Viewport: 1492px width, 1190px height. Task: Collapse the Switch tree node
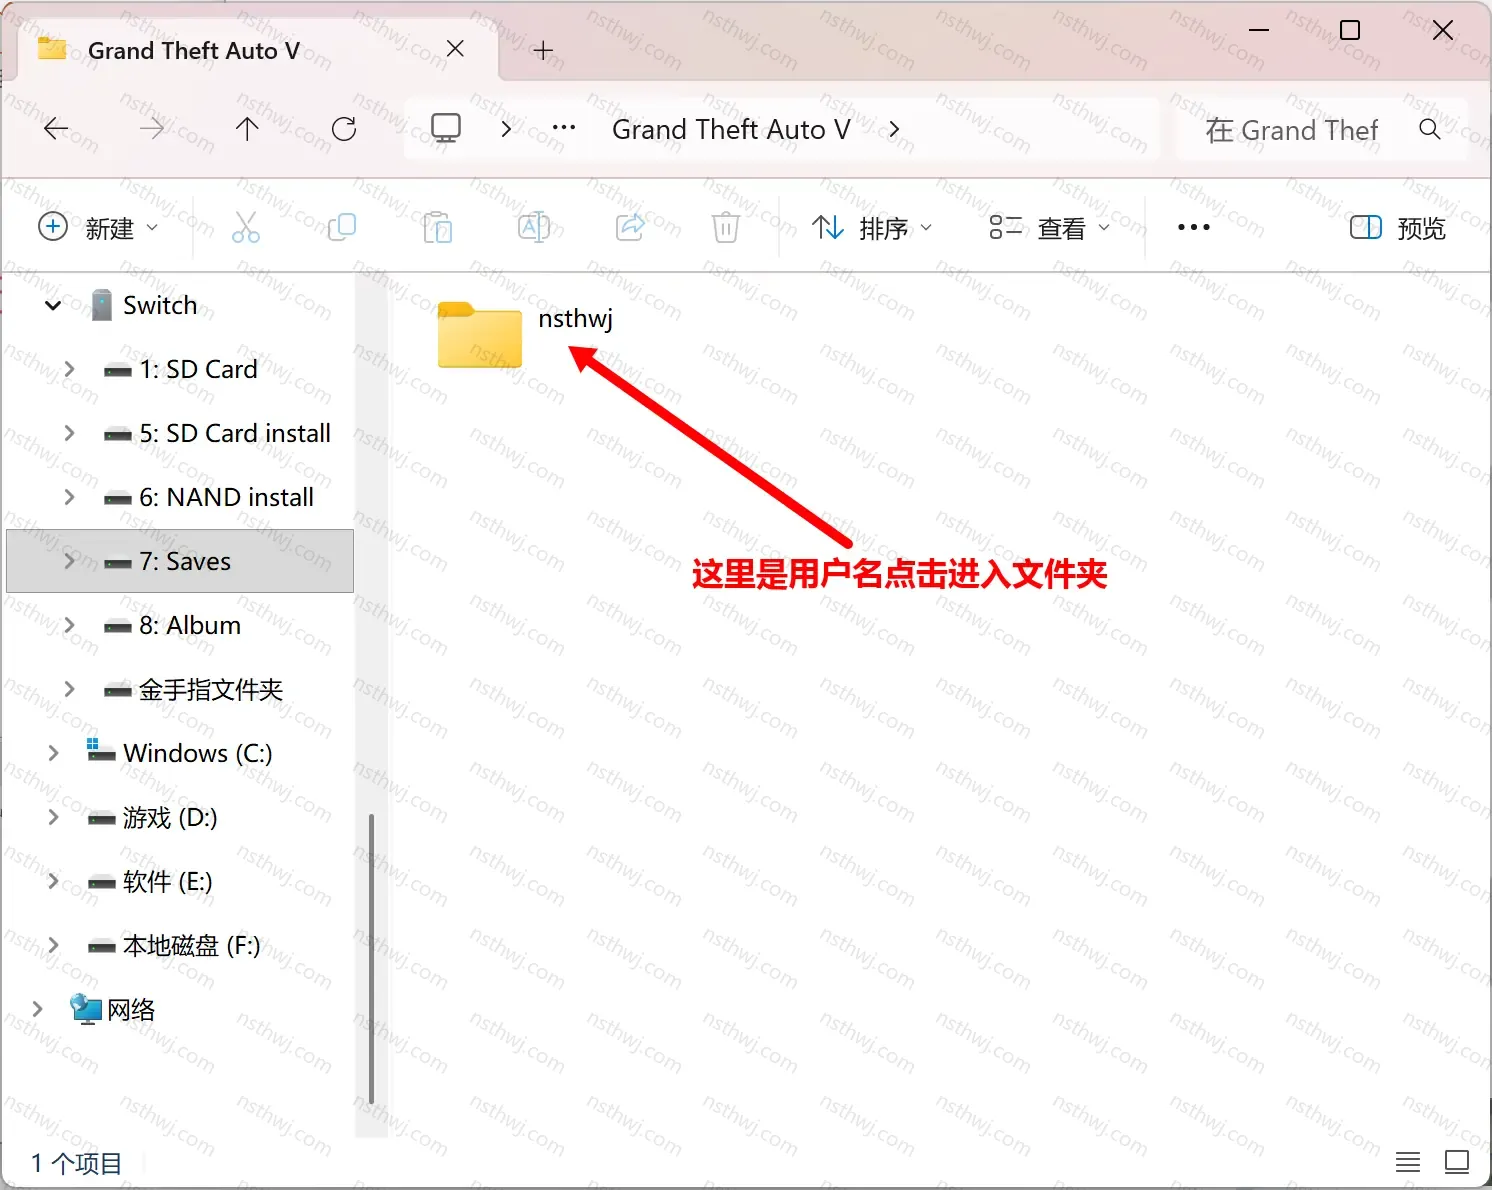tap(53, 305)
